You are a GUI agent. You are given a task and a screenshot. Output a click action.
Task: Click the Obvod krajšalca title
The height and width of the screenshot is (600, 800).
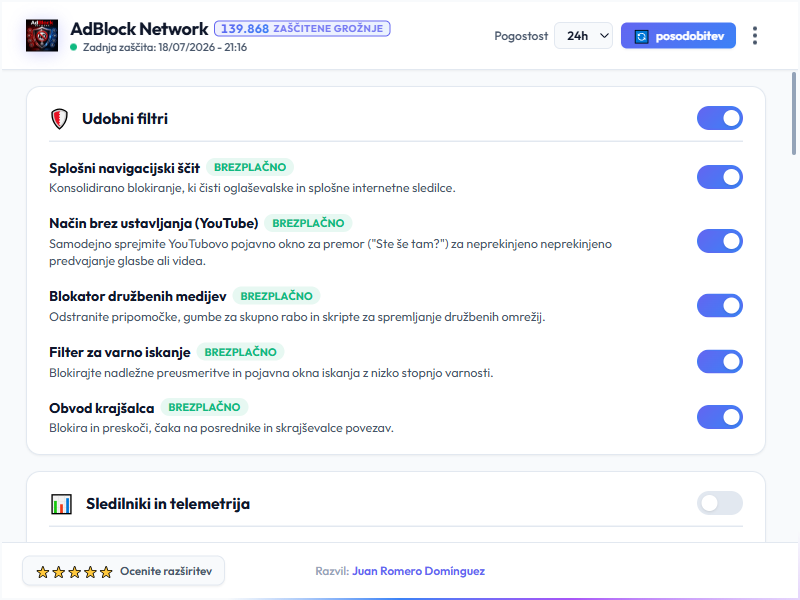click(x=102, y=409)
